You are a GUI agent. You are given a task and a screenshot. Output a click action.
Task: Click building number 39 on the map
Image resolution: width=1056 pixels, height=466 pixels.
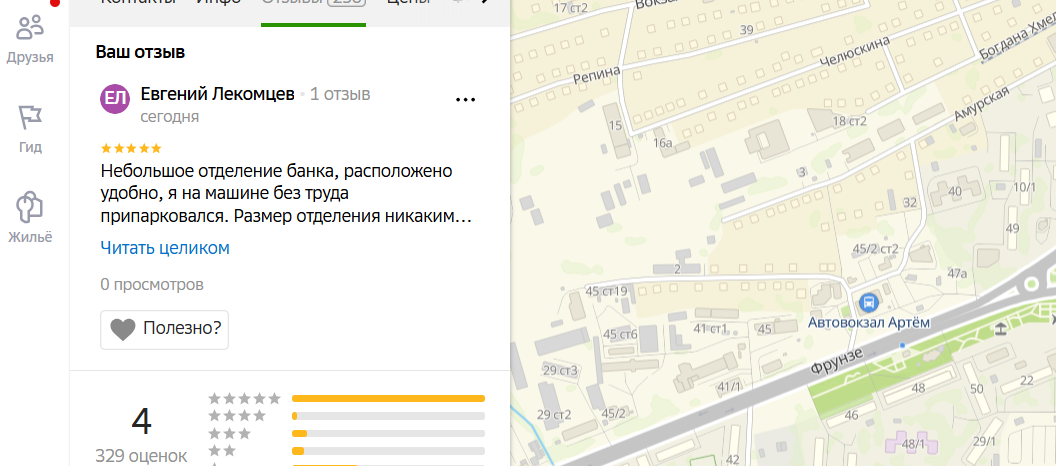coord(746,30)
